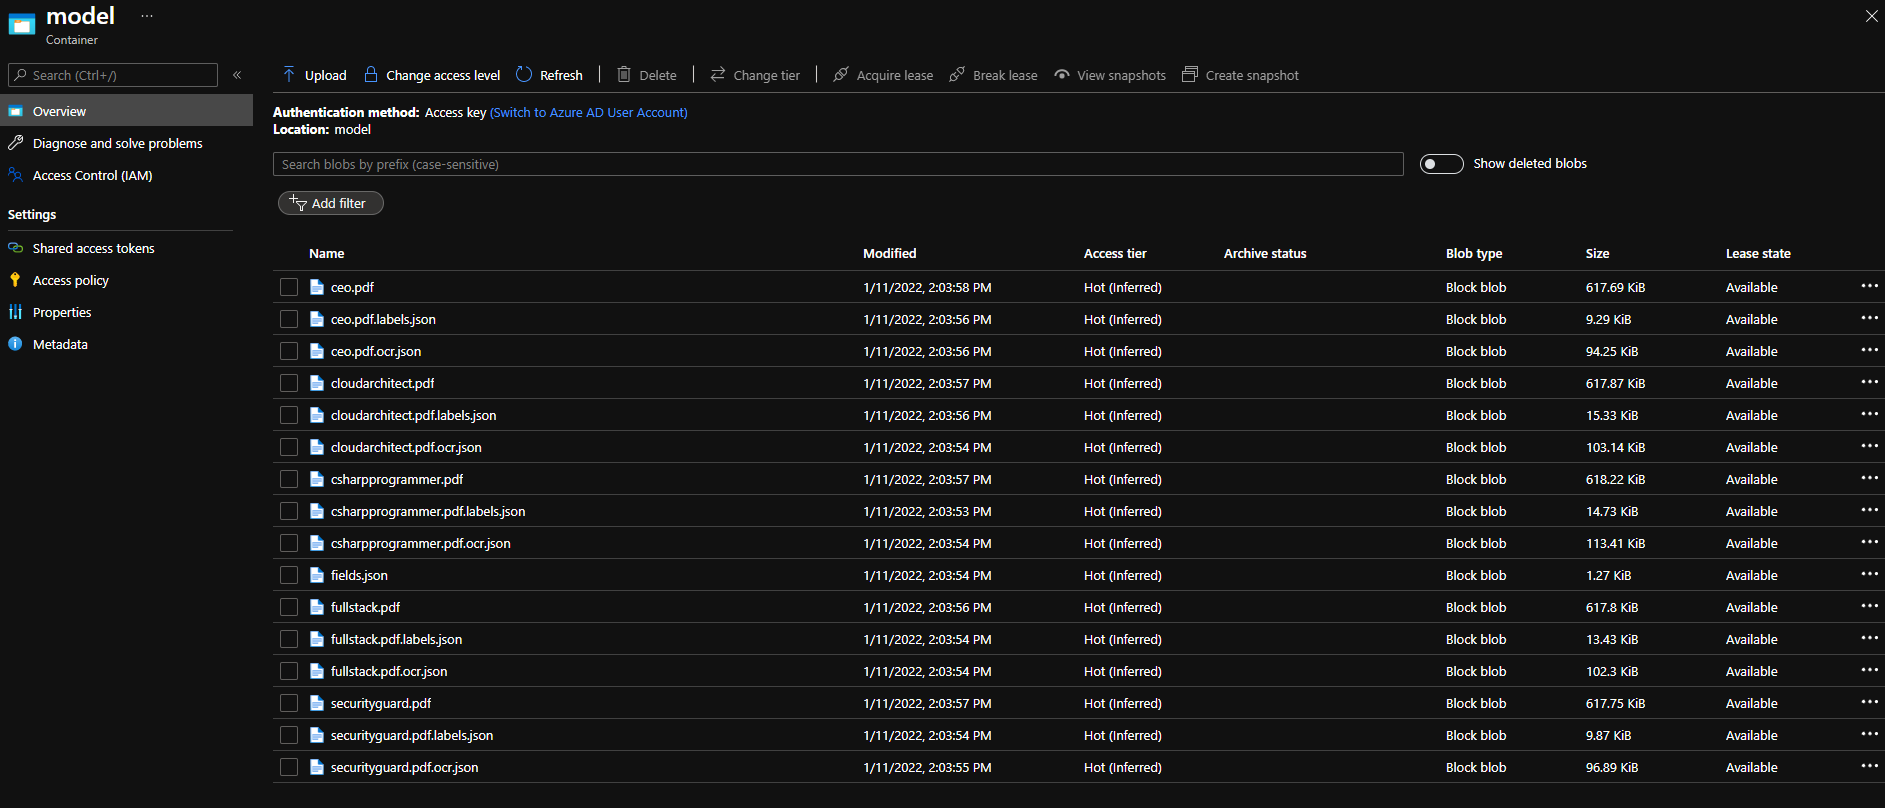This screenshot has width=1885, height=808.
Task: Check the box for ceo.pdf
Action: click(x=289, y=287)
